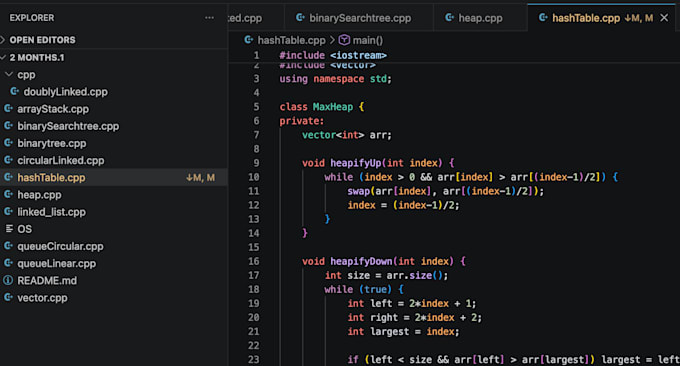Click C++ icon beside circularLinked.cpp
The image size is (680, 366).
coord(8,160)
